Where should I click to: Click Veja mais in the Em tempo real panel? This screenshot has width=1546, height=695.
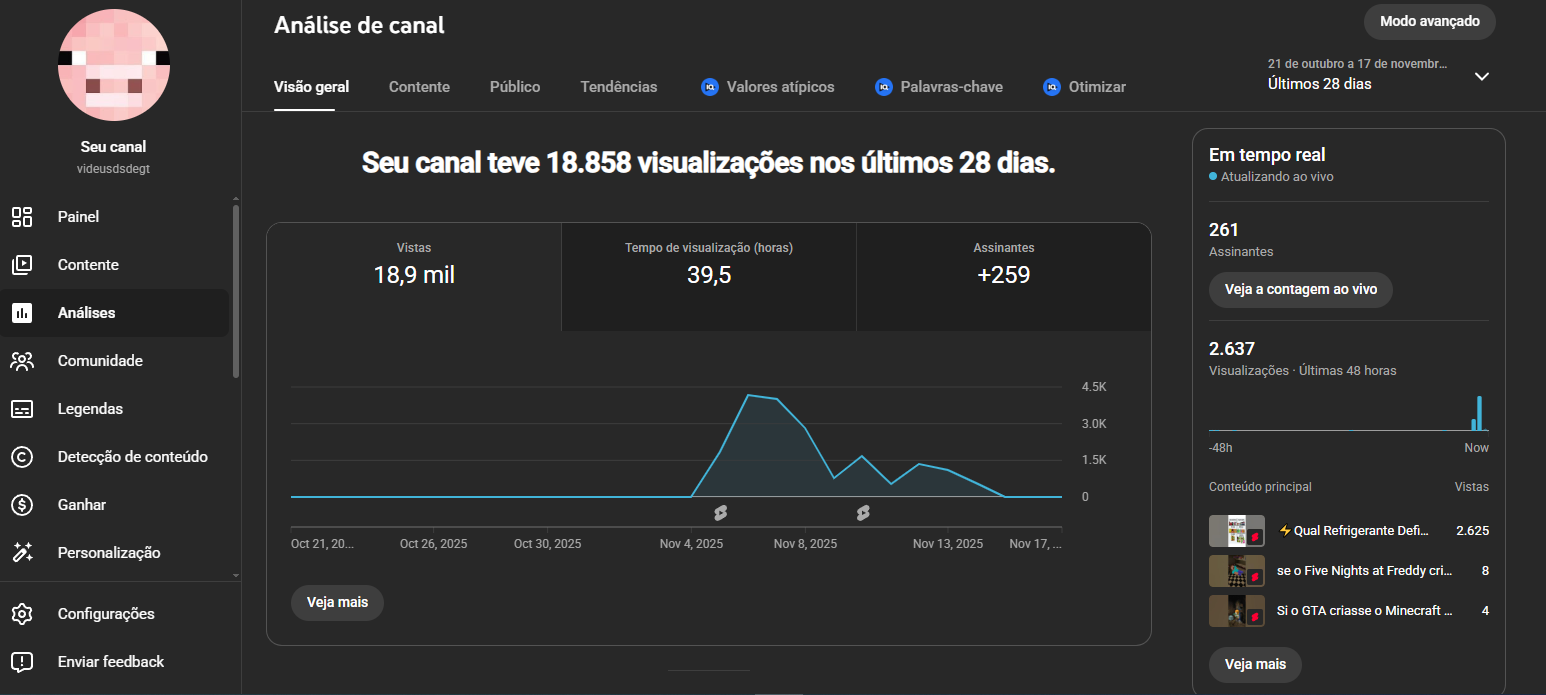tap(1255, 664)
